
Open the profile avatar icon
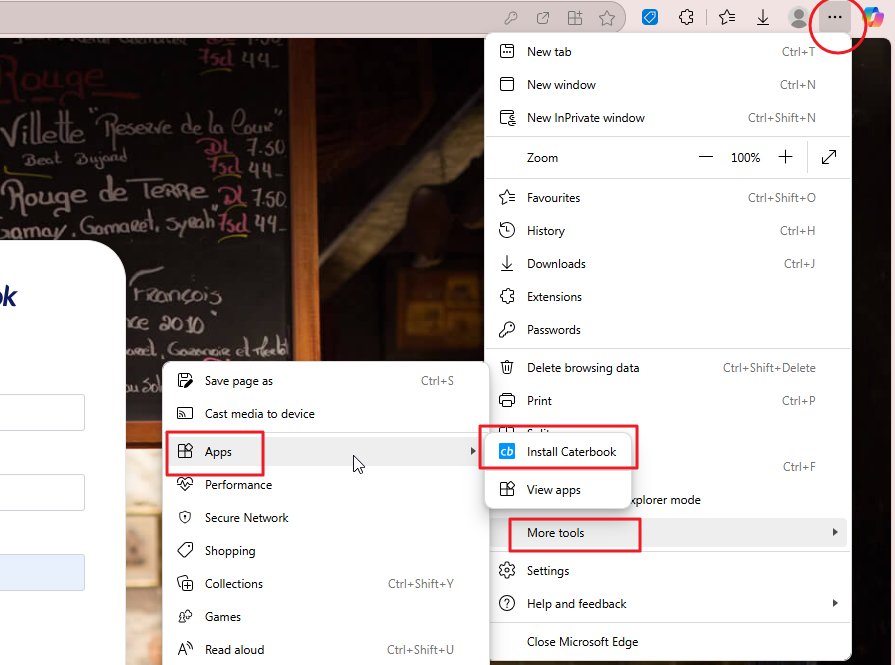[x=798, y=17]
